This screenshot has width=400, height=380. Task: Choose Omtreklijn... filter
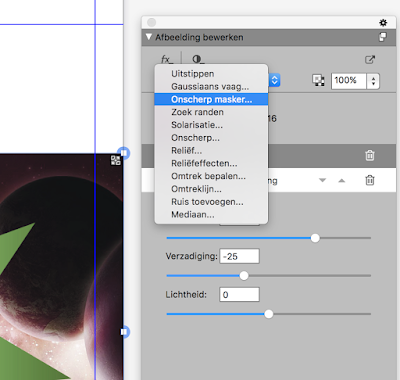[x=211, y=189]
